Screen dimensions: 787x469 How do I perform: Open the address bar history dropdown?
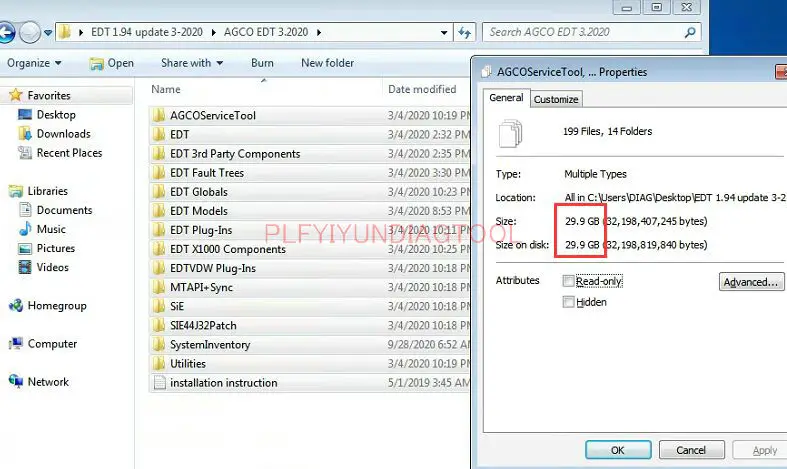(444, 33)
